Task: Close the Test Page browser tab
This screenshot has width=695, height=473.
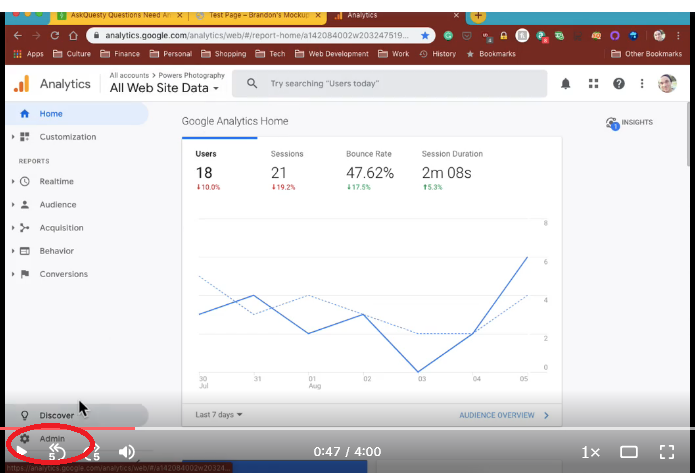Action: (x=318, y=15)
